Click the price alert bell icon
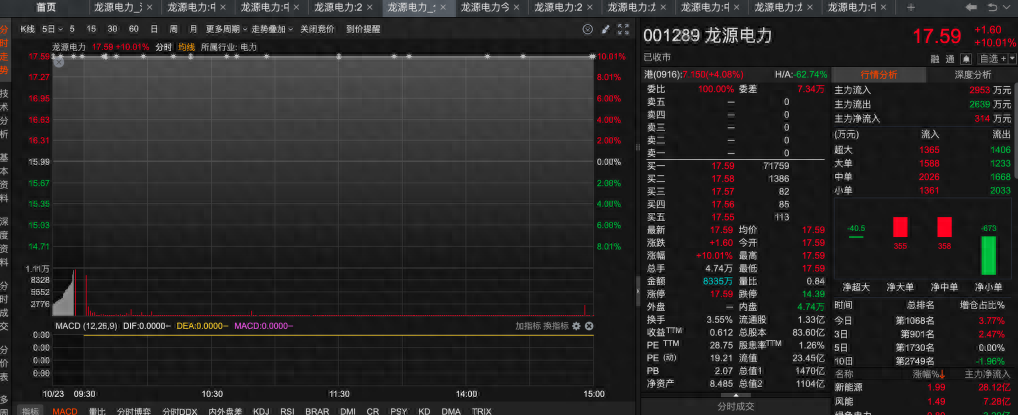Screen dimensions: 1018x415 point(965,59)
